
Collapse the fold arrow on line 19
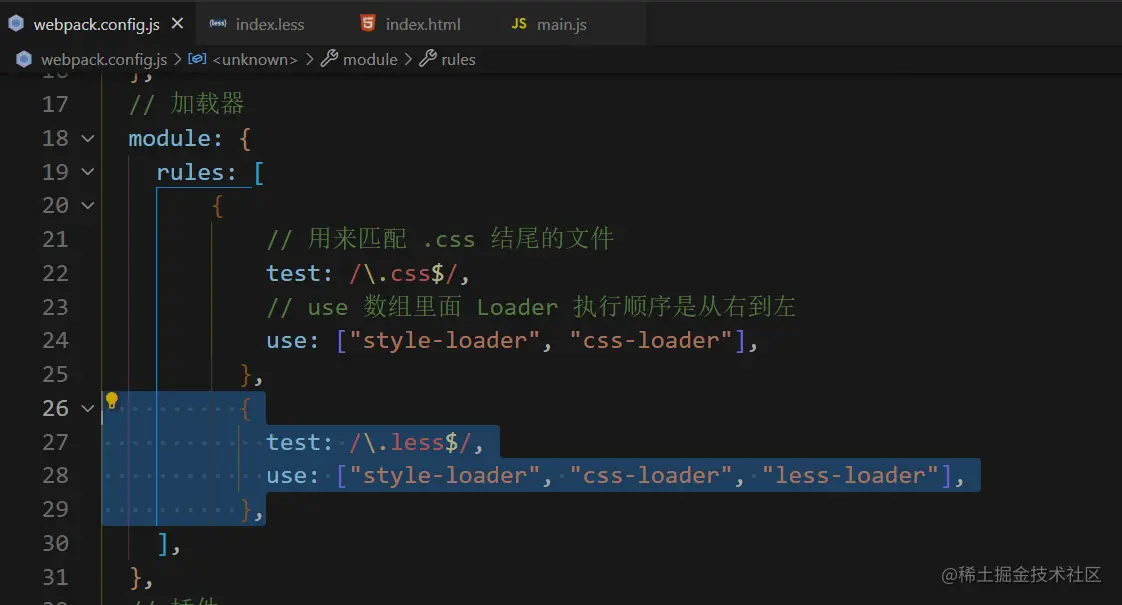[x=87, y=172]
